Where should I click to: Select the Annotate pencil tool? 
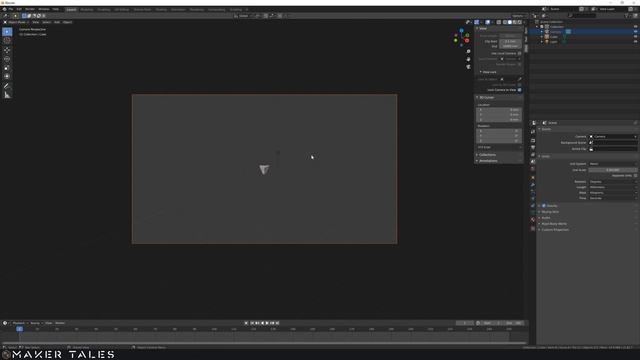click(x=7, y=86)
